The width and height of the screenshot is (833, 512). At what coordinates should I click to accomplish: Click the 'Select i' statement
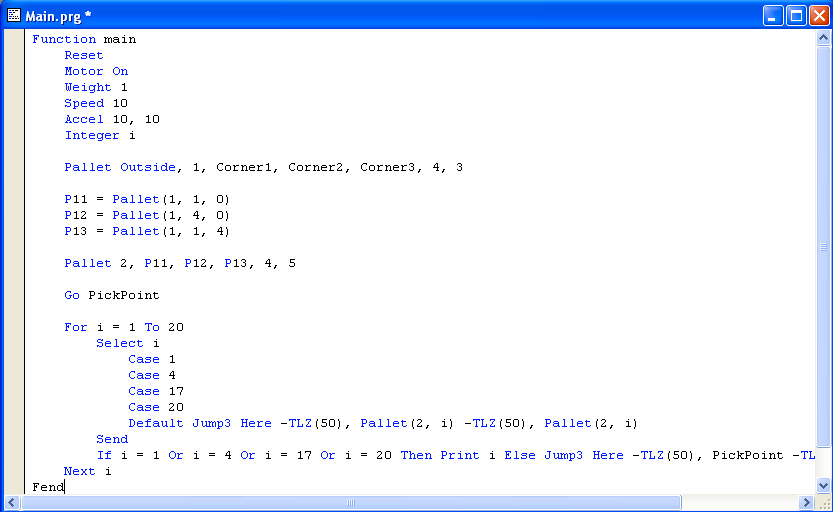128,343
